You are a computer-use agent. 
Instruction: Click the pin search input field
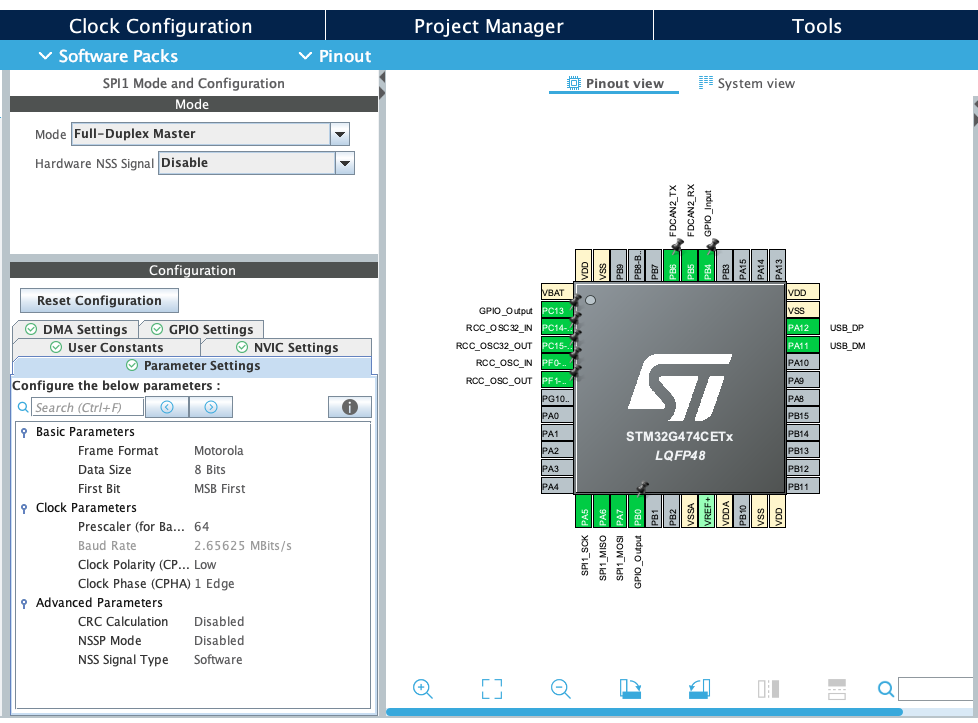[937, 689]
